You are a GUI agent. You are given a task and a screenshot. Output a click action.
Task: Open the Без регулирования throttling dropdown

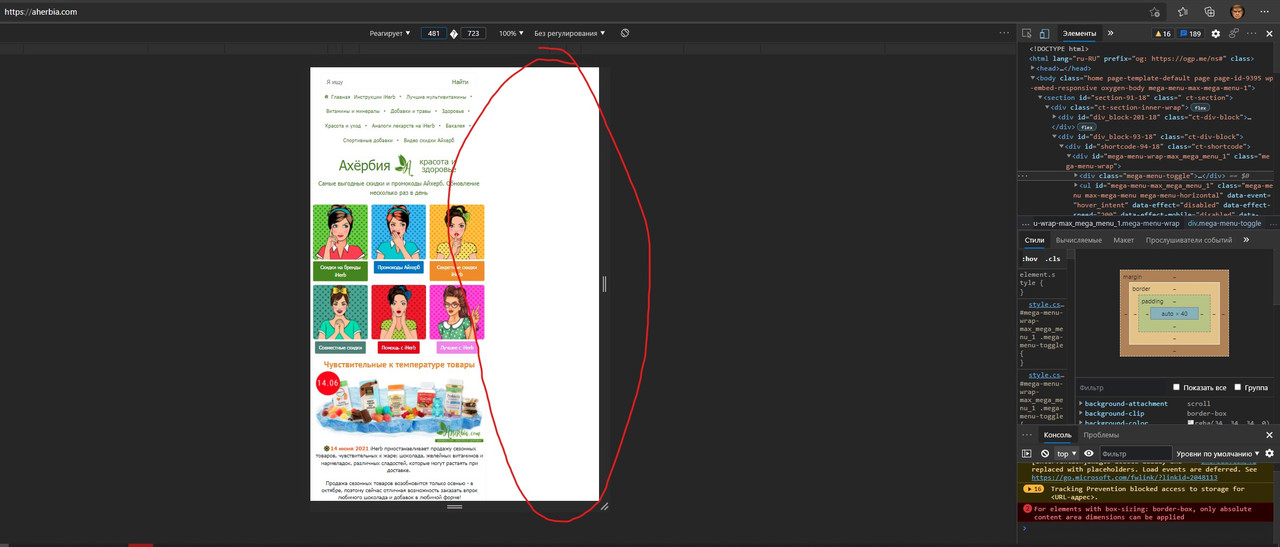(569, 33)
